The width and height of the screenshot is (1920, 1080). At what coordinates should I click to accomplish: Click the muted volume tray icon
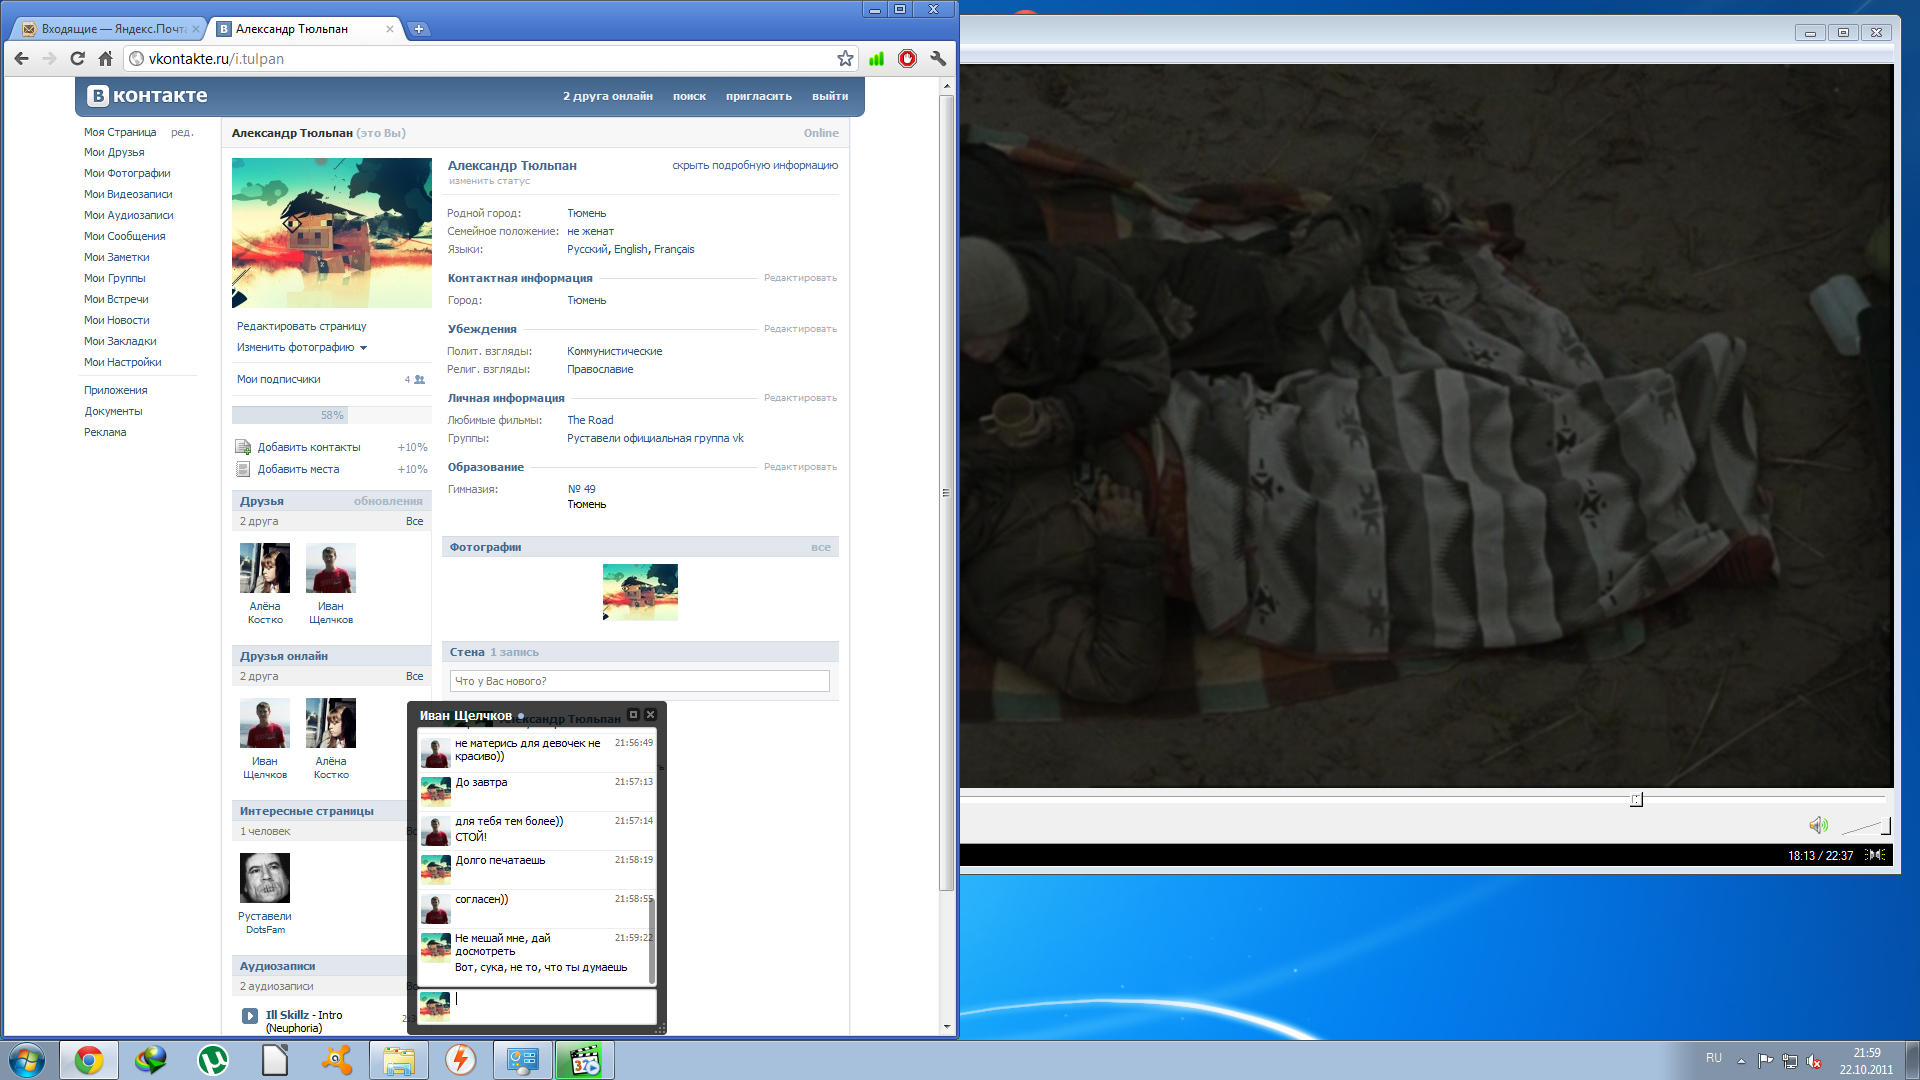pyautogui.click(x=1814, y=1061)
